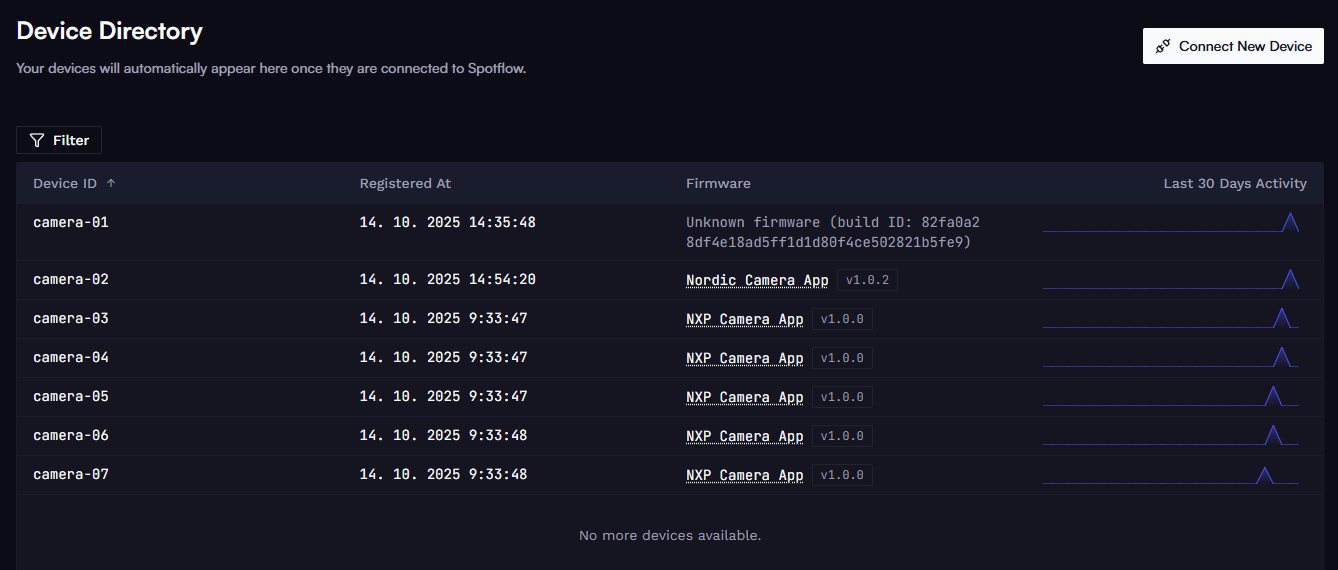Screen dimensions: 1338x570
Task: Open NXP Camera App link for camera-07
Action: coord(744,475)
